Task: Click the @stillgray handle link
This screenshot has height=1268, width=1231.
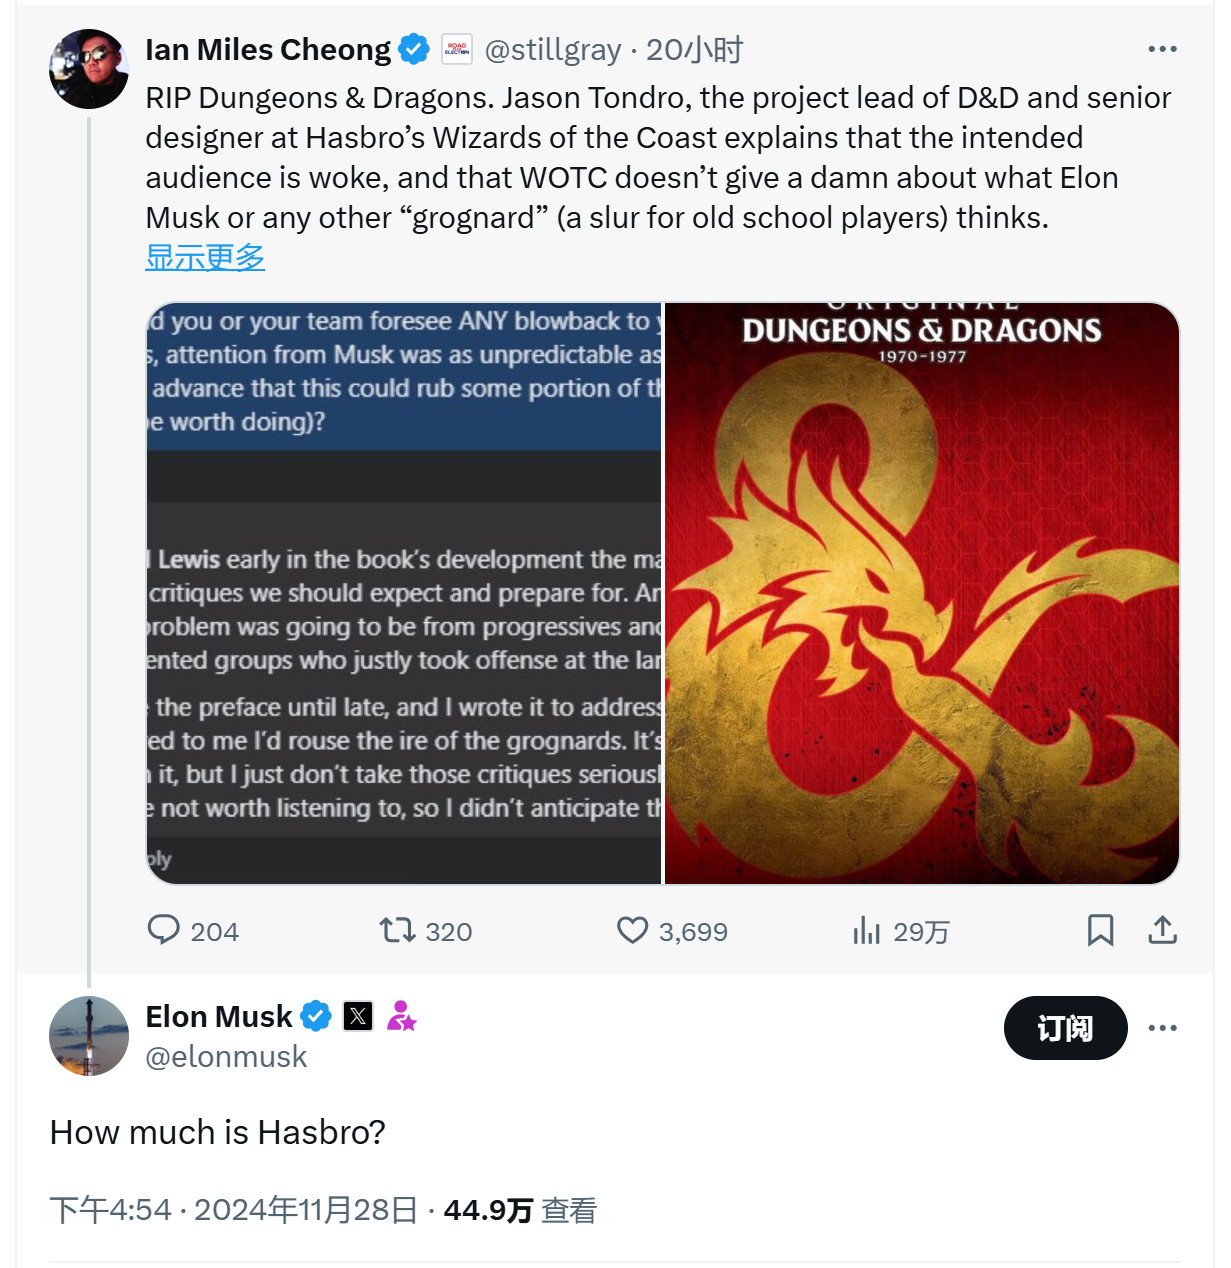Action: (552, 50)
